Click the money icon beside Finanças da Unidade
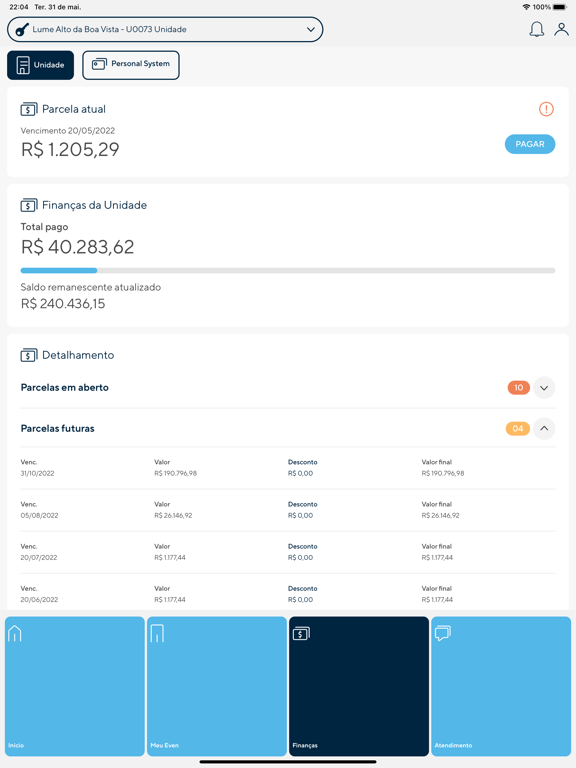The width and height of the screenshot is (576, 768). [29, 205]
